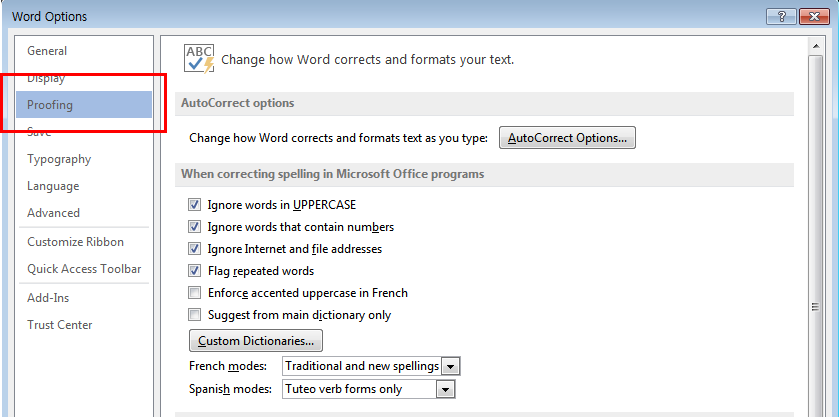Switch to the Typography category
Image resolution: width=839 pixels, height=417 pixels.
[x=59, y=159]
